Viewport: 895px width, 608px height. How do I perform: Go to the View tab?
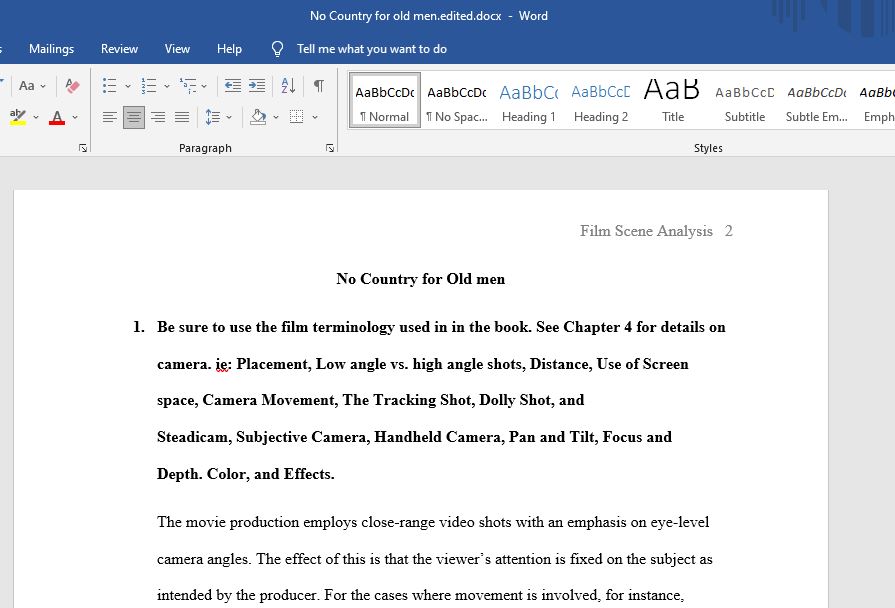click(177, 49)
